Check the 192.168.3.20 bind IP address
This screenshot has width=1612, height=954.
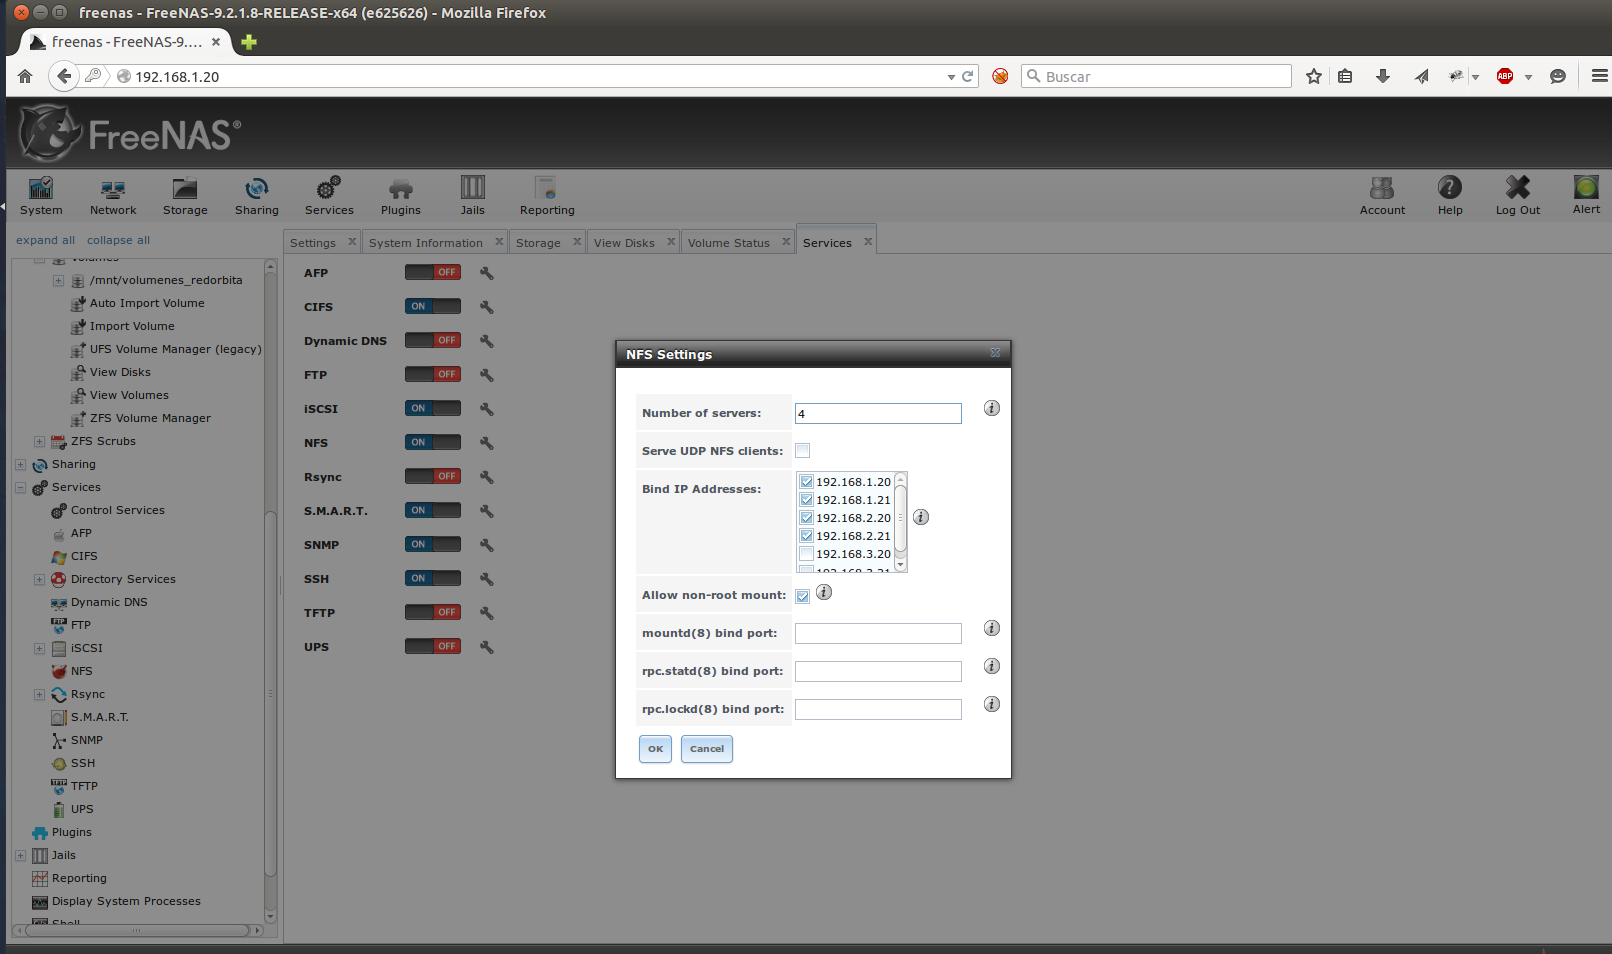coord(807,554)
